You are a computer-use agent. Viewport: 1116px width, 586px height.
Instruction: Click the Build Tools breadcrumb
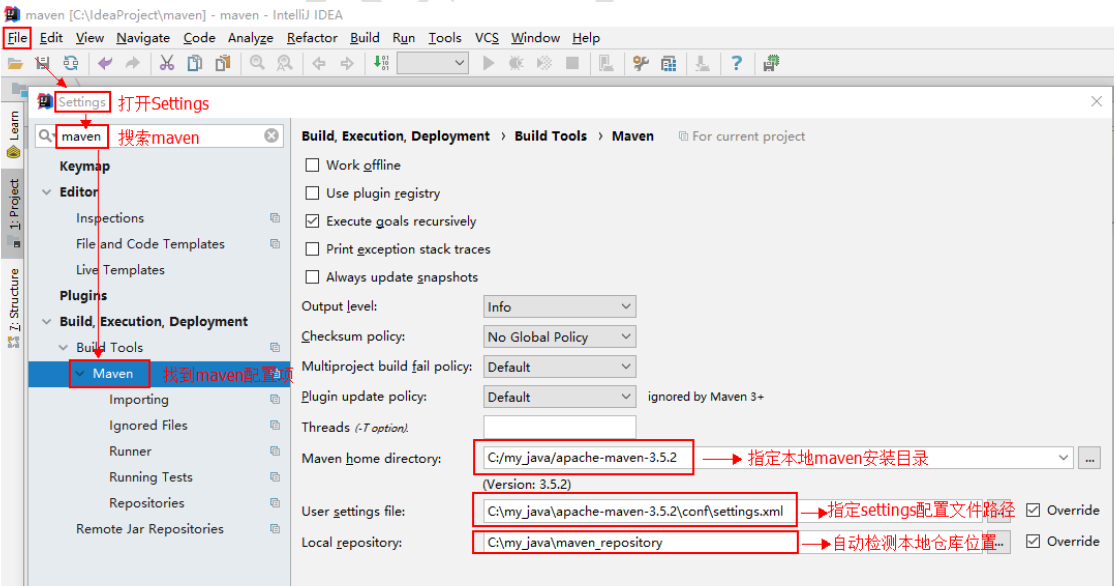click(551, 136)
